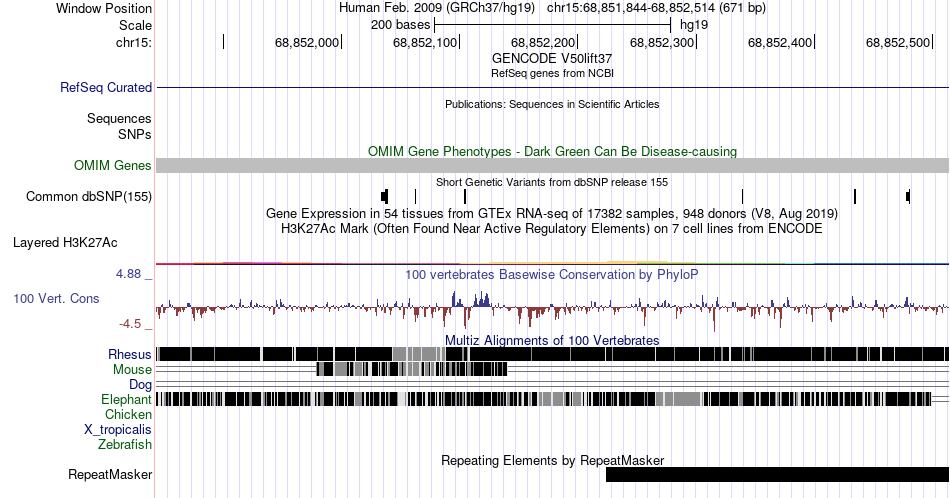Click the Window Position label
The width and height of the screenshot is (950, 498).
coord(104,8)
